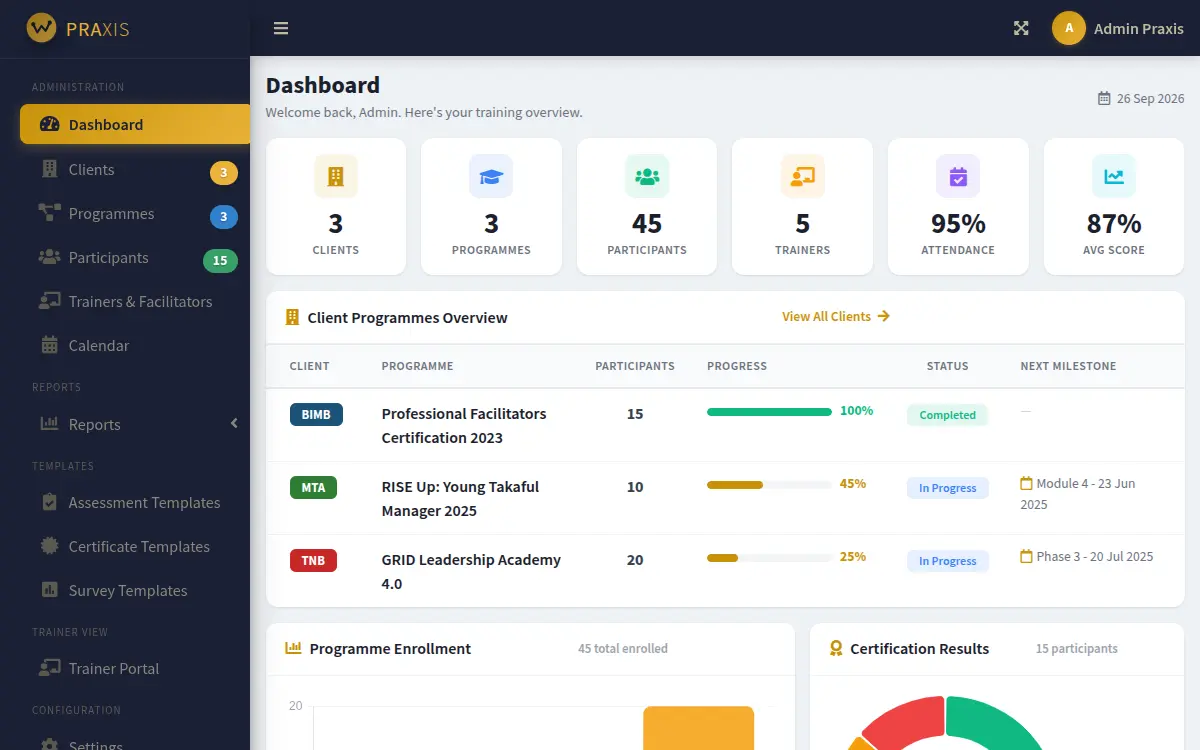This screenshot has width=1200, height=750.
Task: Click the calendar-check icon on Attendance card
Action: pos(958,176)
